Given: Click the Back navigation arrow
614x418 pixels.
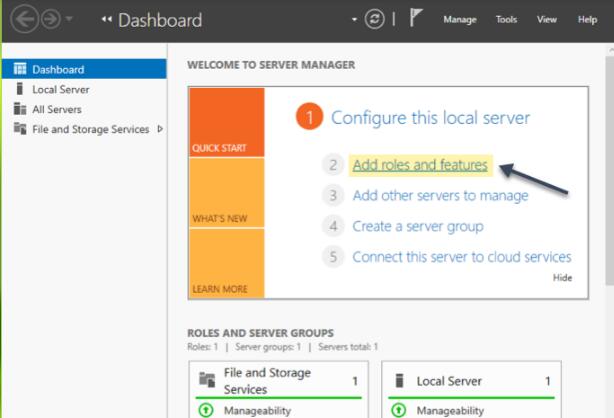Looking at the screenshot, I should [x=24, y=19].
